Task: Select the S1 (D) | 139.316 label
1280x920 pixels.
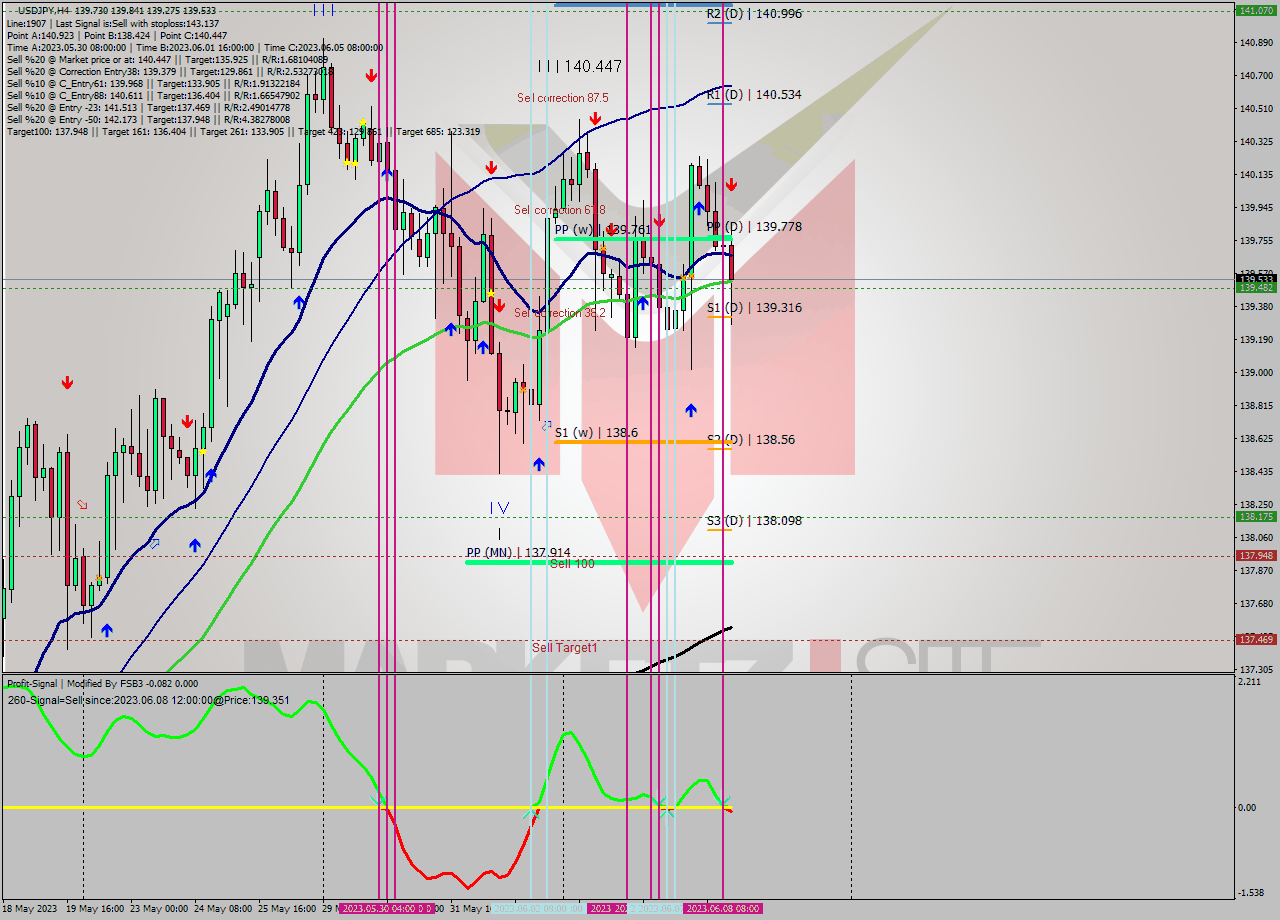Action: 754,308
